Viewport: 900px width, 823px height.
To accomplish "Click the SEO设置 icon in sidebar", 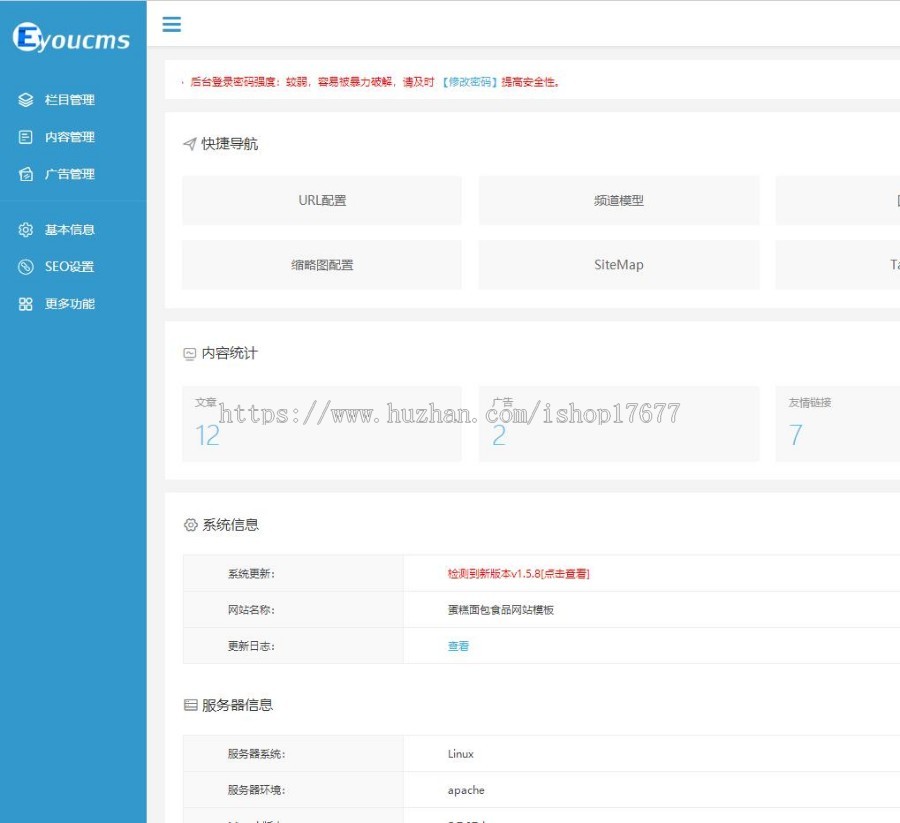I will coord(25,267).
